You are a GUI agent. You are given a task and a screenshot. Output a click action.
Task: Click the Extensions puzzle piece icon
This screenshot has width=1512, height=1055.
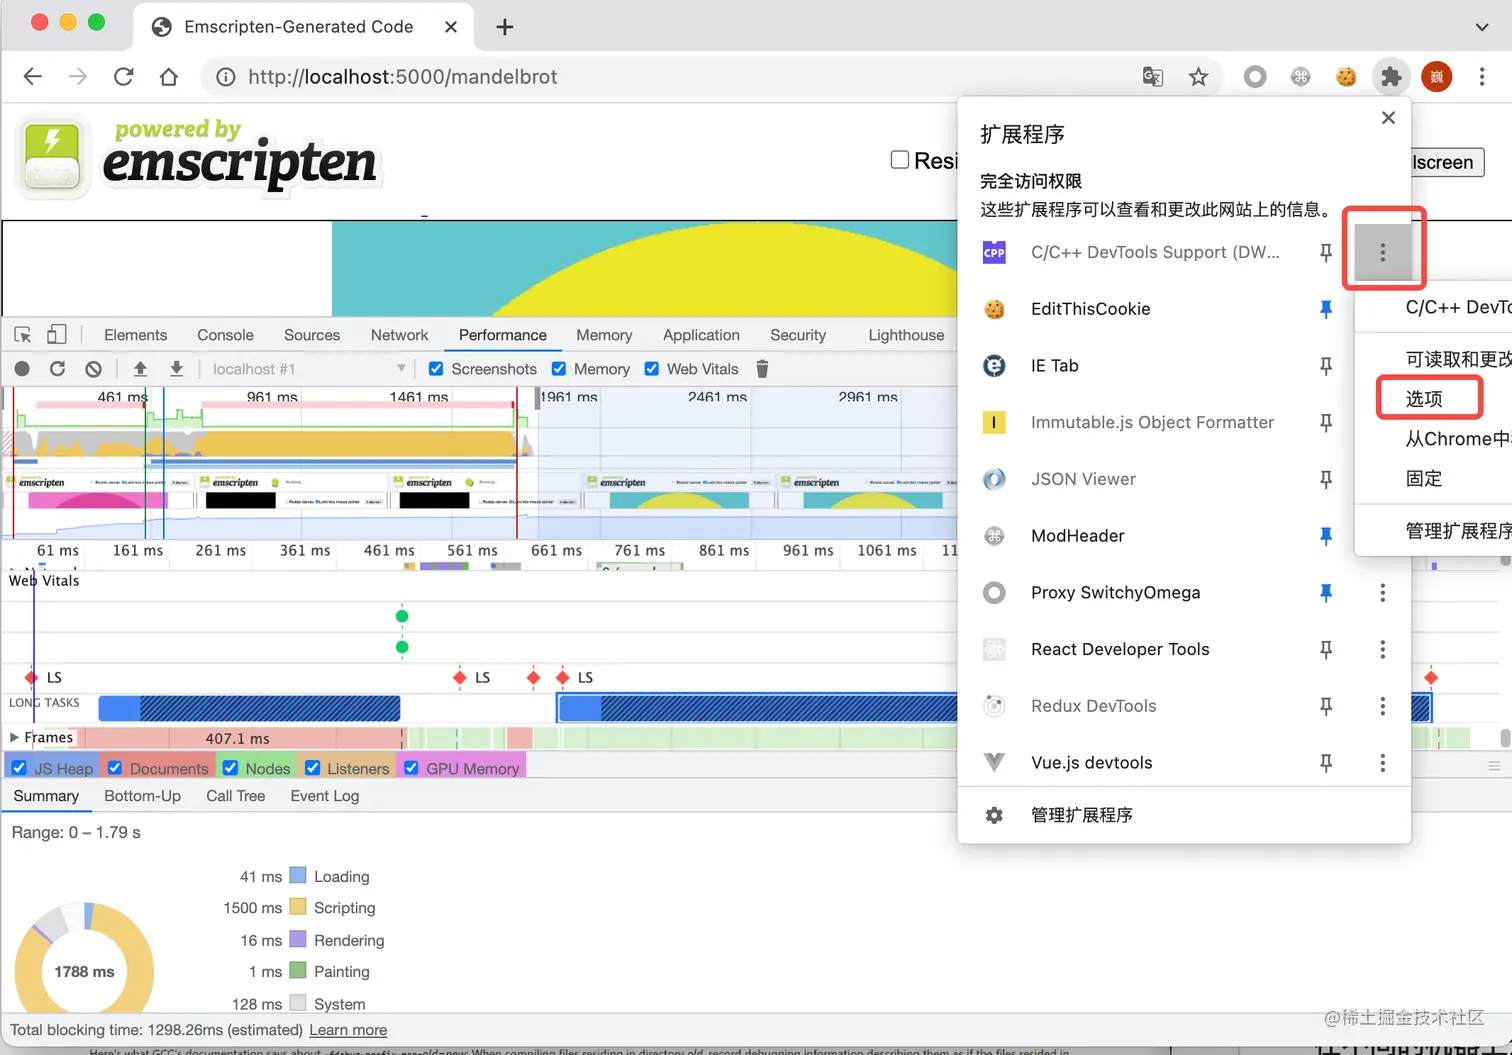click(1391, 77)
